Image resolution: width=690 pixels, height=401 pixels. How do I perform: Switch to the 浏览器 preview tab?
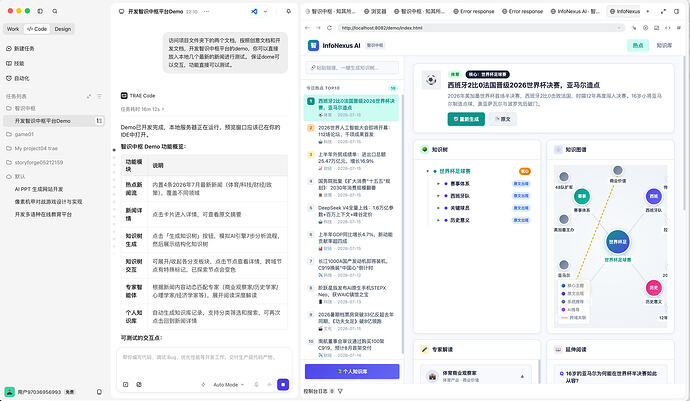375,11
